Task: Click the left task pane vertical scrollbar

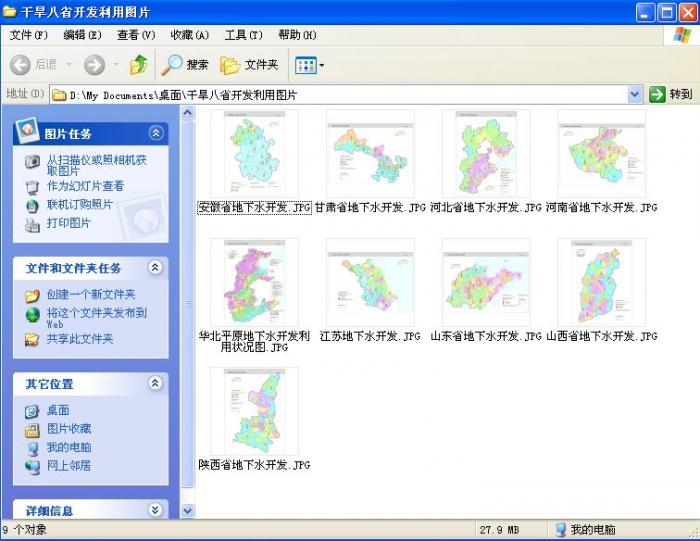Action: 187,300
